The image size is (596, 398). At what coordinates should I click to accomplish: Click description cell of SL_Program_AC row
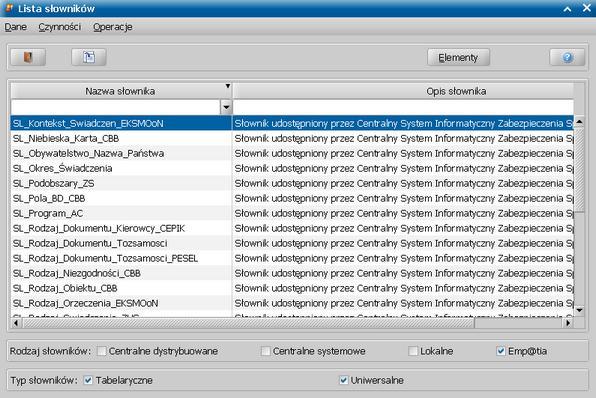[x=403, y=213]
